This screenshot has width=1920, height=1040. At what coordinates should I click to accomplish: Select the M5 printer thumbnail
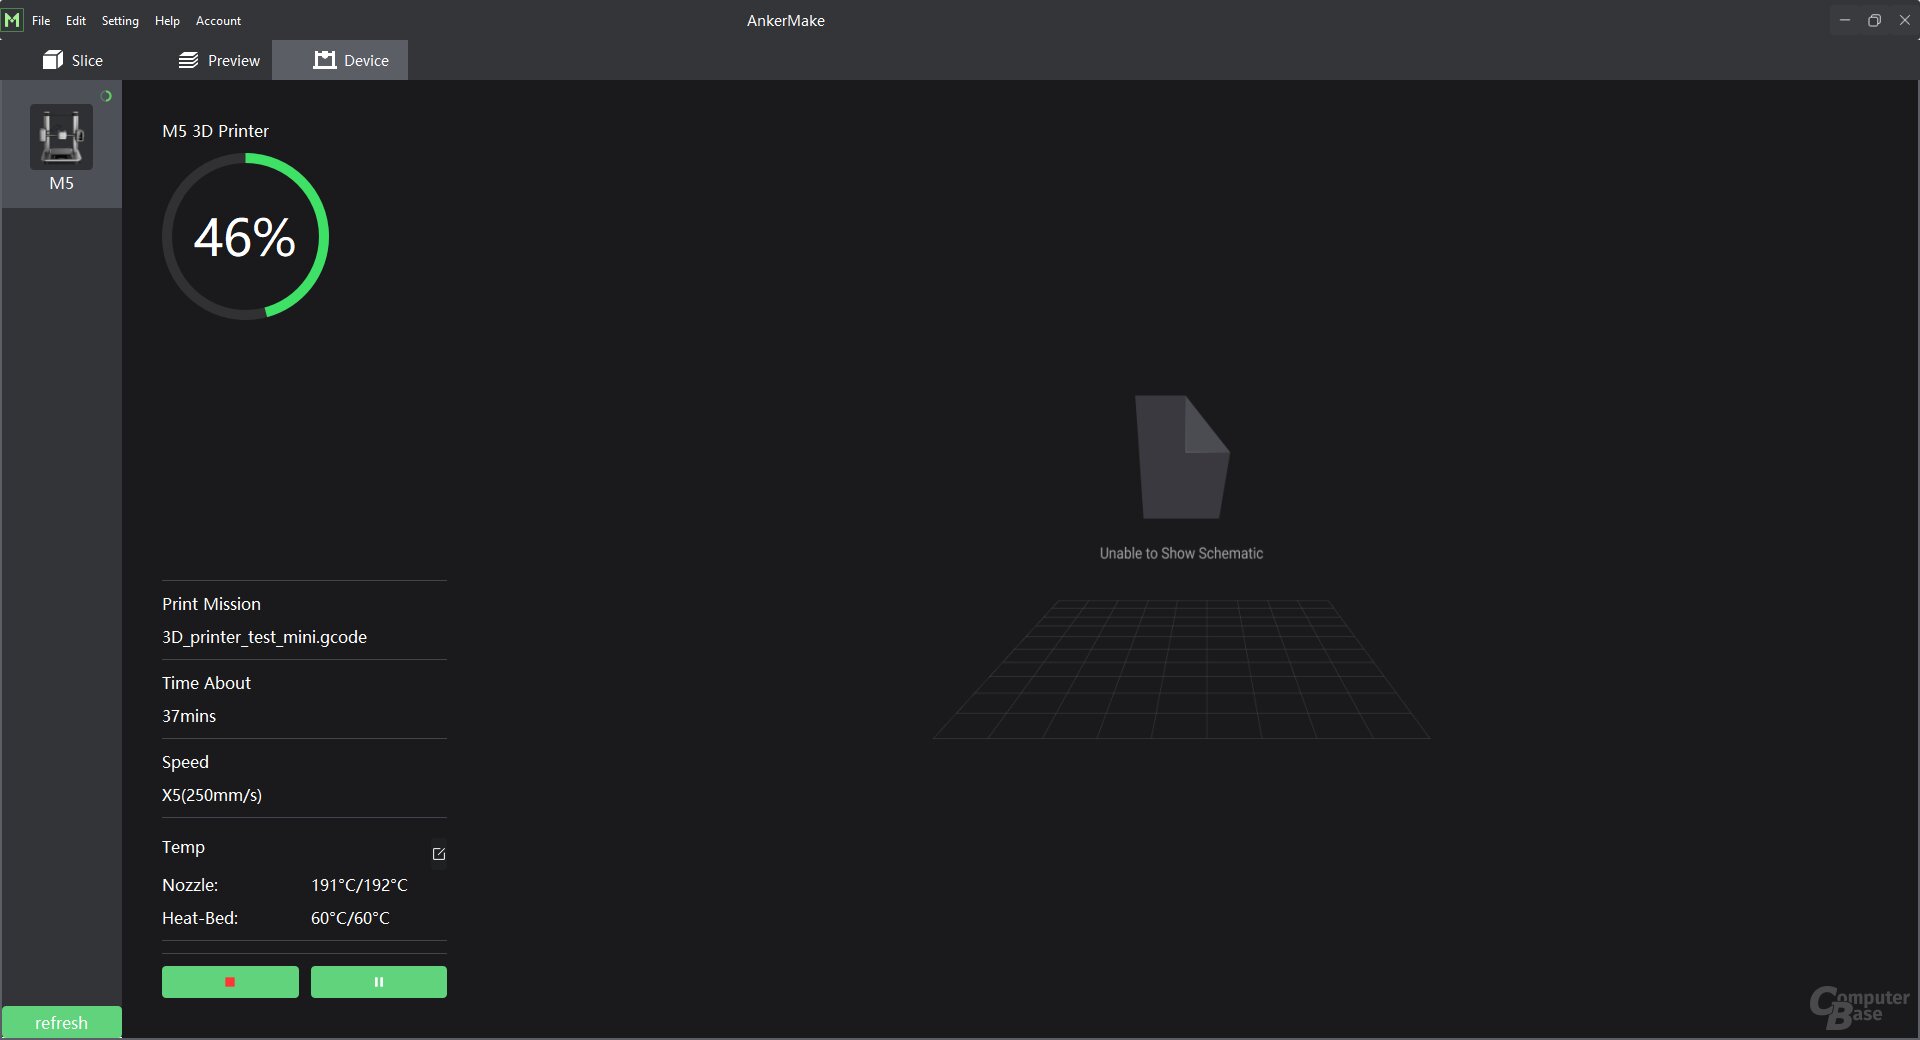[x=61, y=138]
